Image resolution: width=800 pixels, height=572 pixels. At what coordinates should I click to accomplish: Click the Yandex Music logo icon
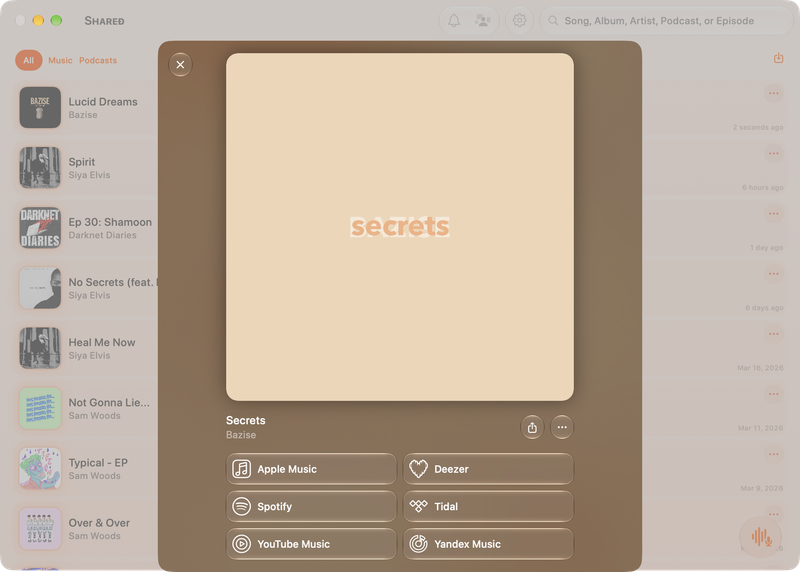(x=418, y=544)
